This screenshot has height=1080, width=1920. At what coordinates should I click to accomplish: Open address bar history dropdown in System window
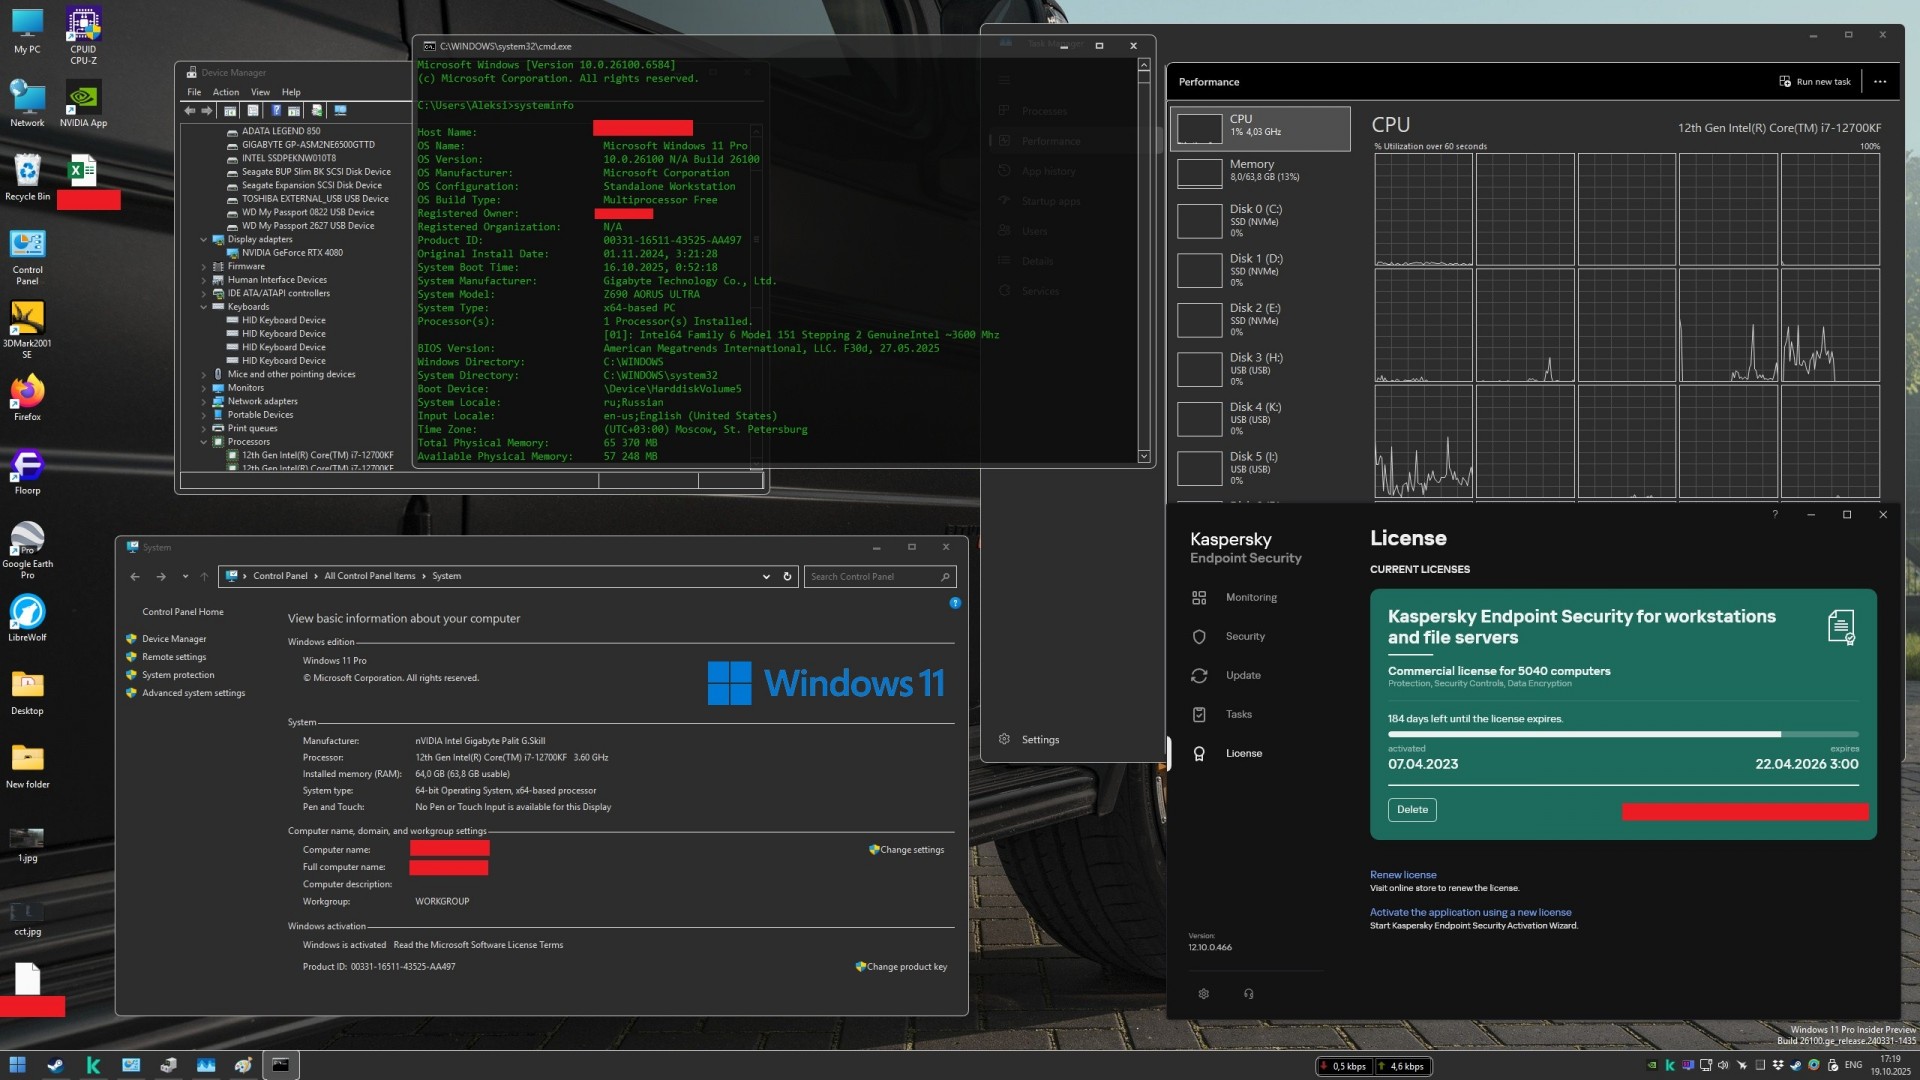click(766, 577)
